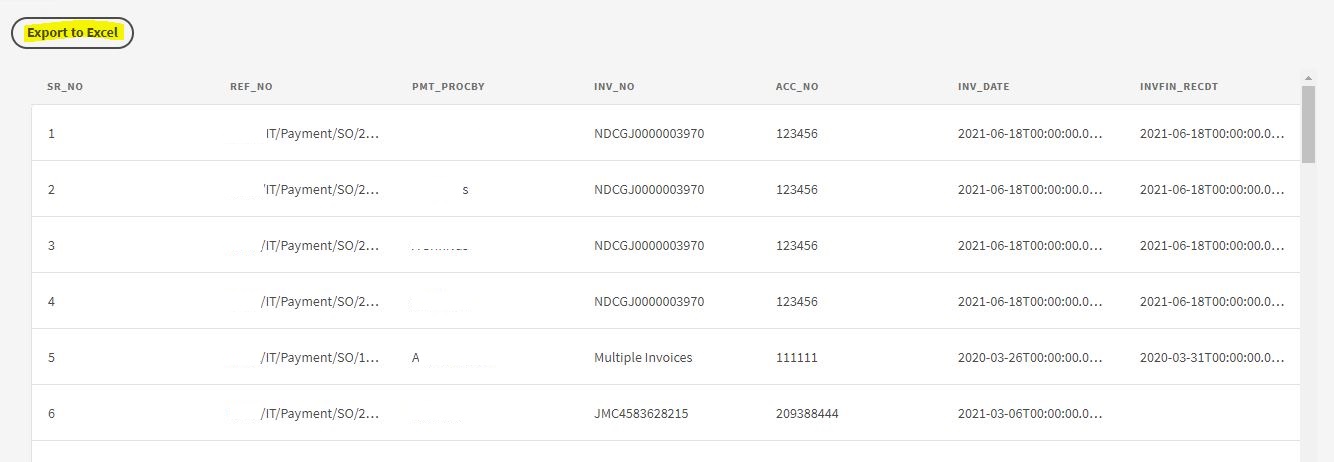
Task: Sort by INV_DATE column header
Action: 984,87
